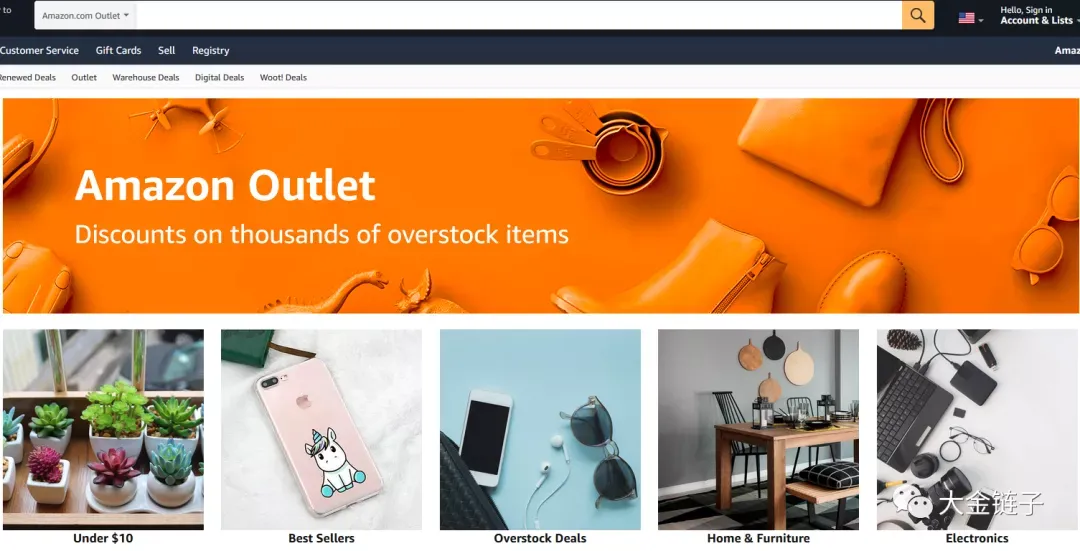Open the Under $10 succulent thumbnail

(x=103, y=429)
